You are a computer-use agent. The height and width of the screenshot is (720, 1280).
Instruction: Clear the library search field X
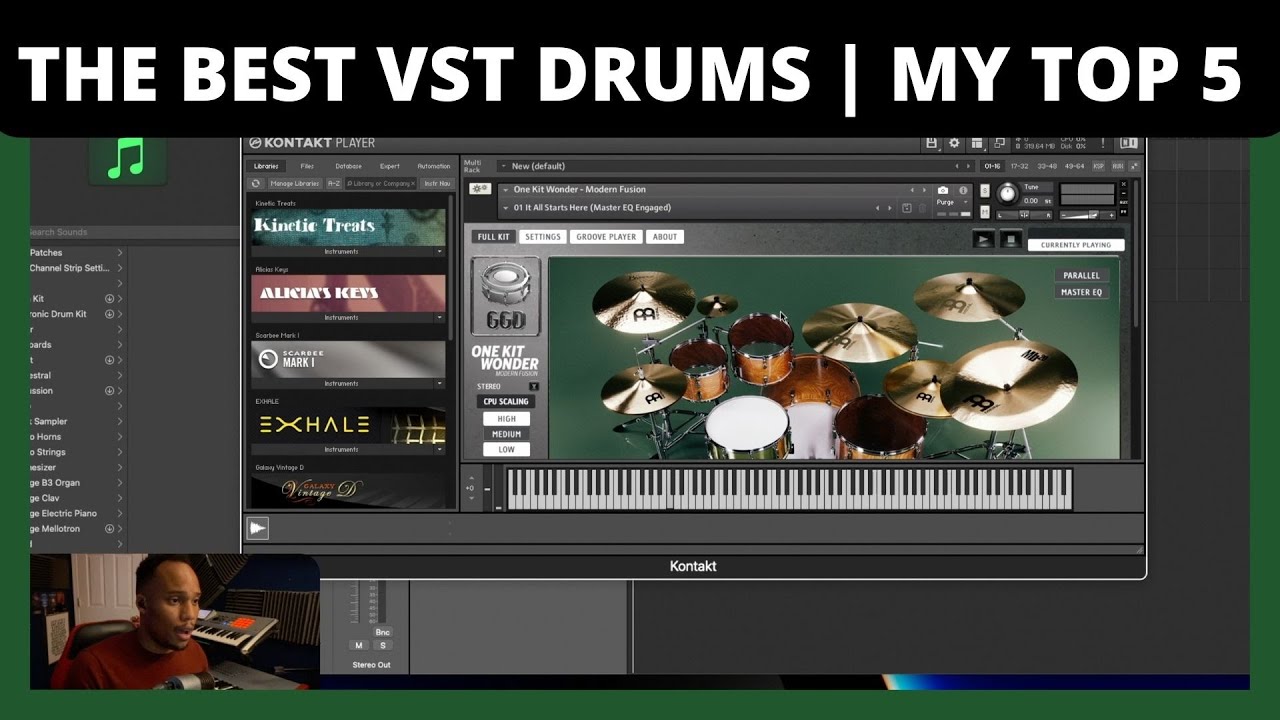coord(413,184)
